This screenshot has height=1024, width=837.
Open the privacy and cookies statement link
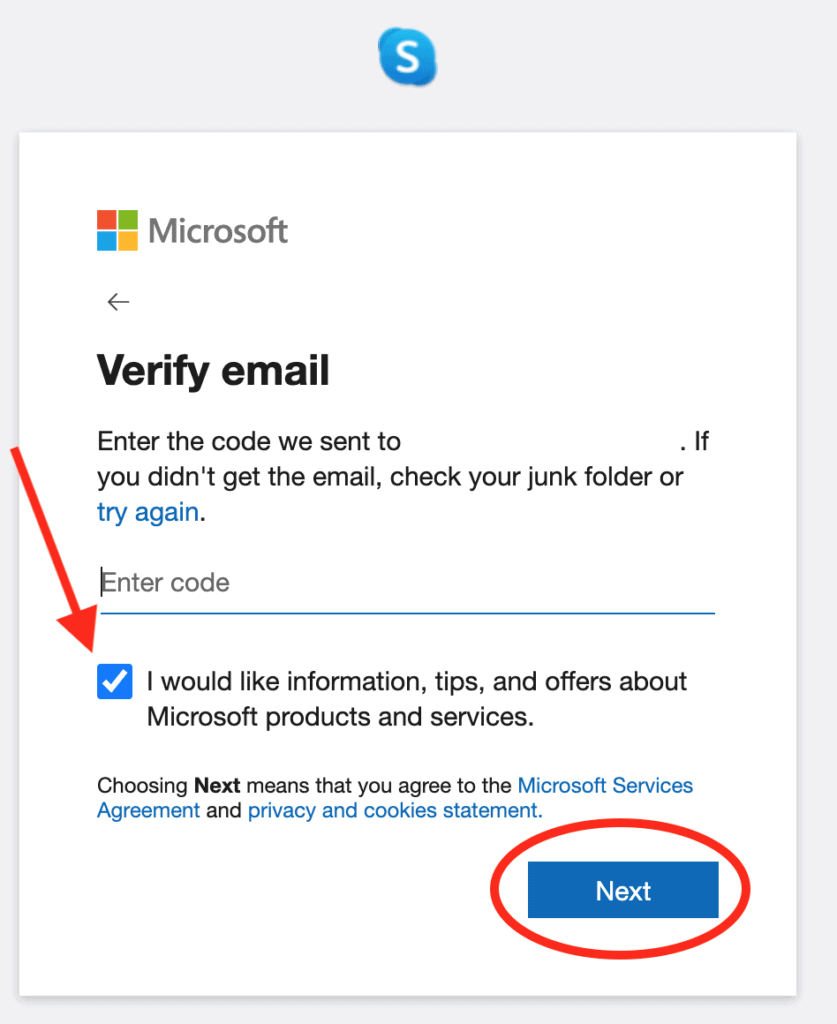(x=394, y=810)
